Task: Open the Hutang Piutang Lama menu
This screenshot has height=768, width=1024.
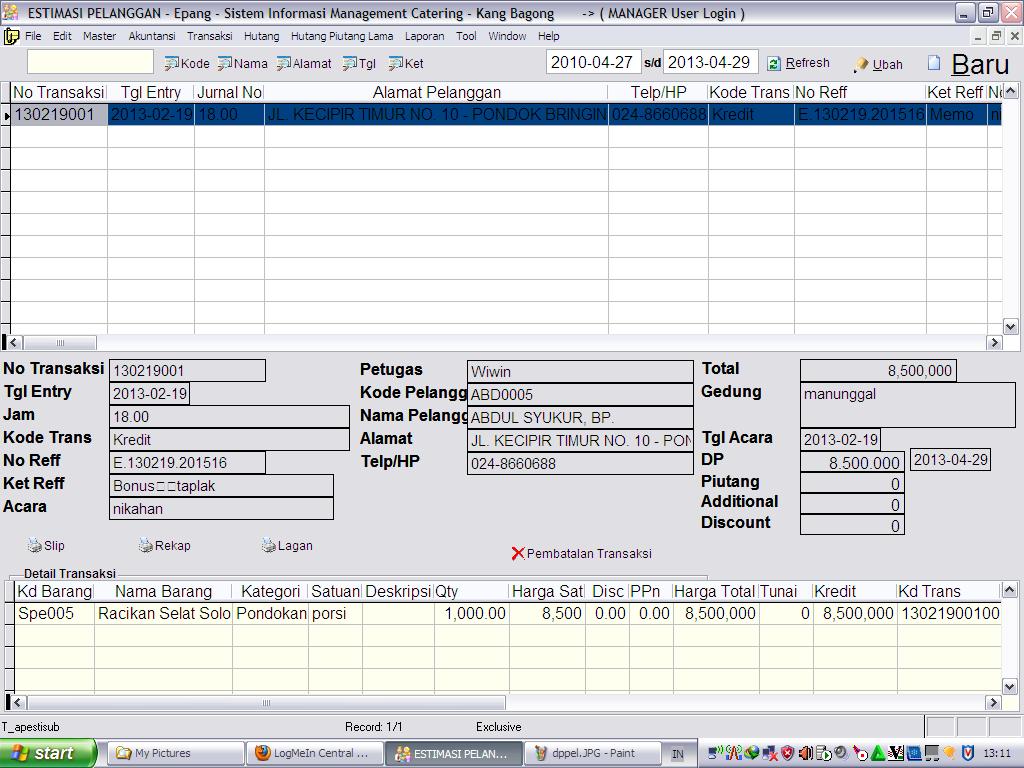Action: pos(341,36)
